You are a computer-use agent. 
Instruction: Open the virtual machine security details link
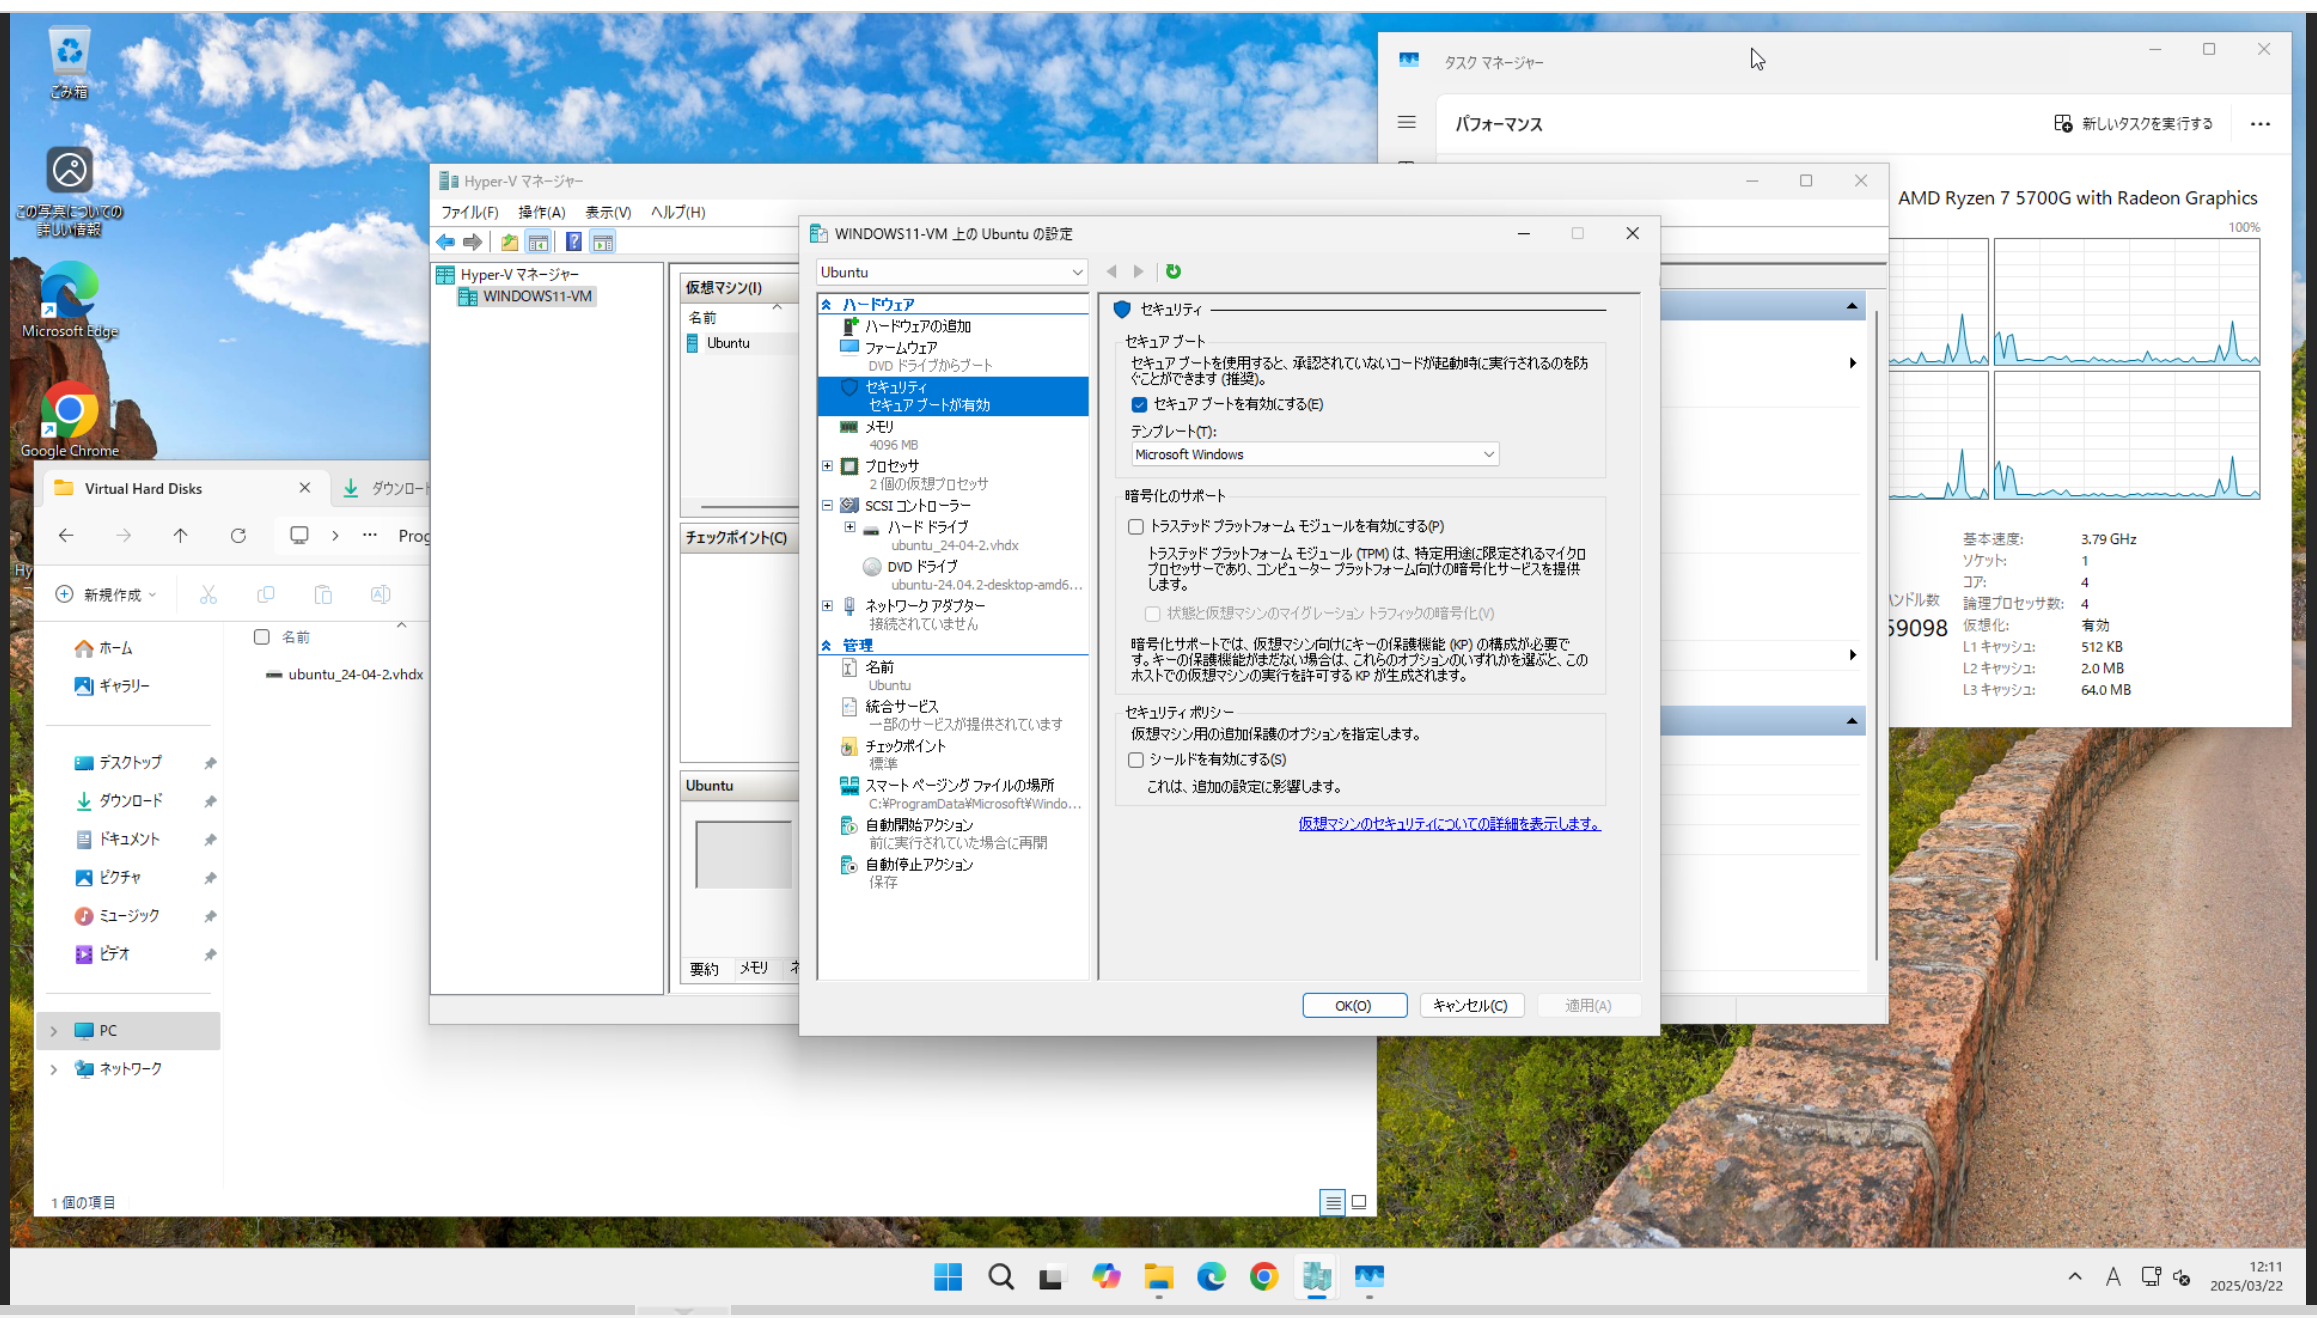click(x=1448, y=823)
